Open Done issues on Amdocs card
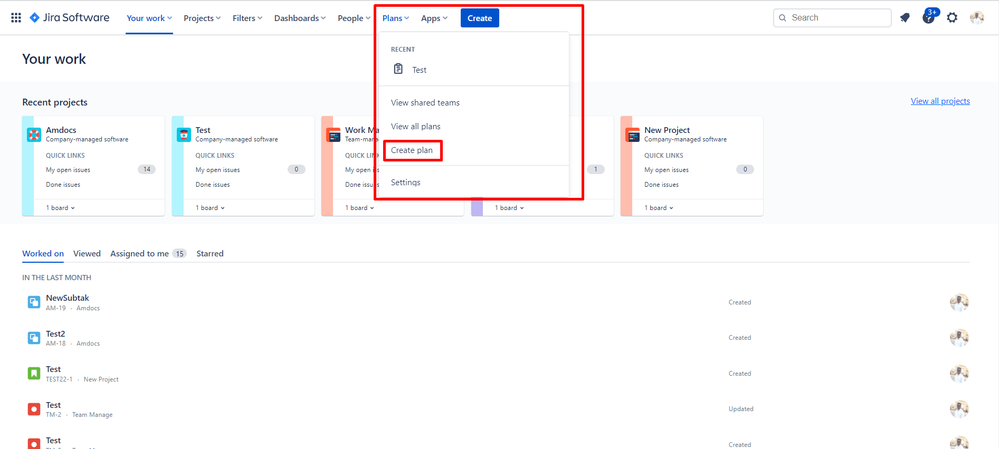Screen dimensions: 999x449 click(63, 185)
